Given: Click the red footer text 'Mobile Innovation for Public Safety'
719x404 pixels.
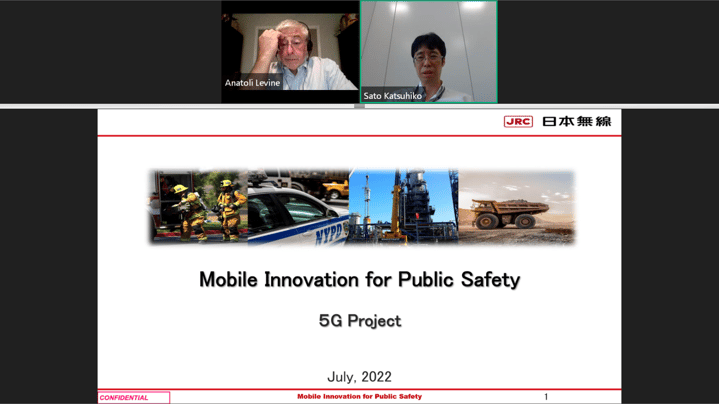Looking at the screenshot, I should [360, 396].
